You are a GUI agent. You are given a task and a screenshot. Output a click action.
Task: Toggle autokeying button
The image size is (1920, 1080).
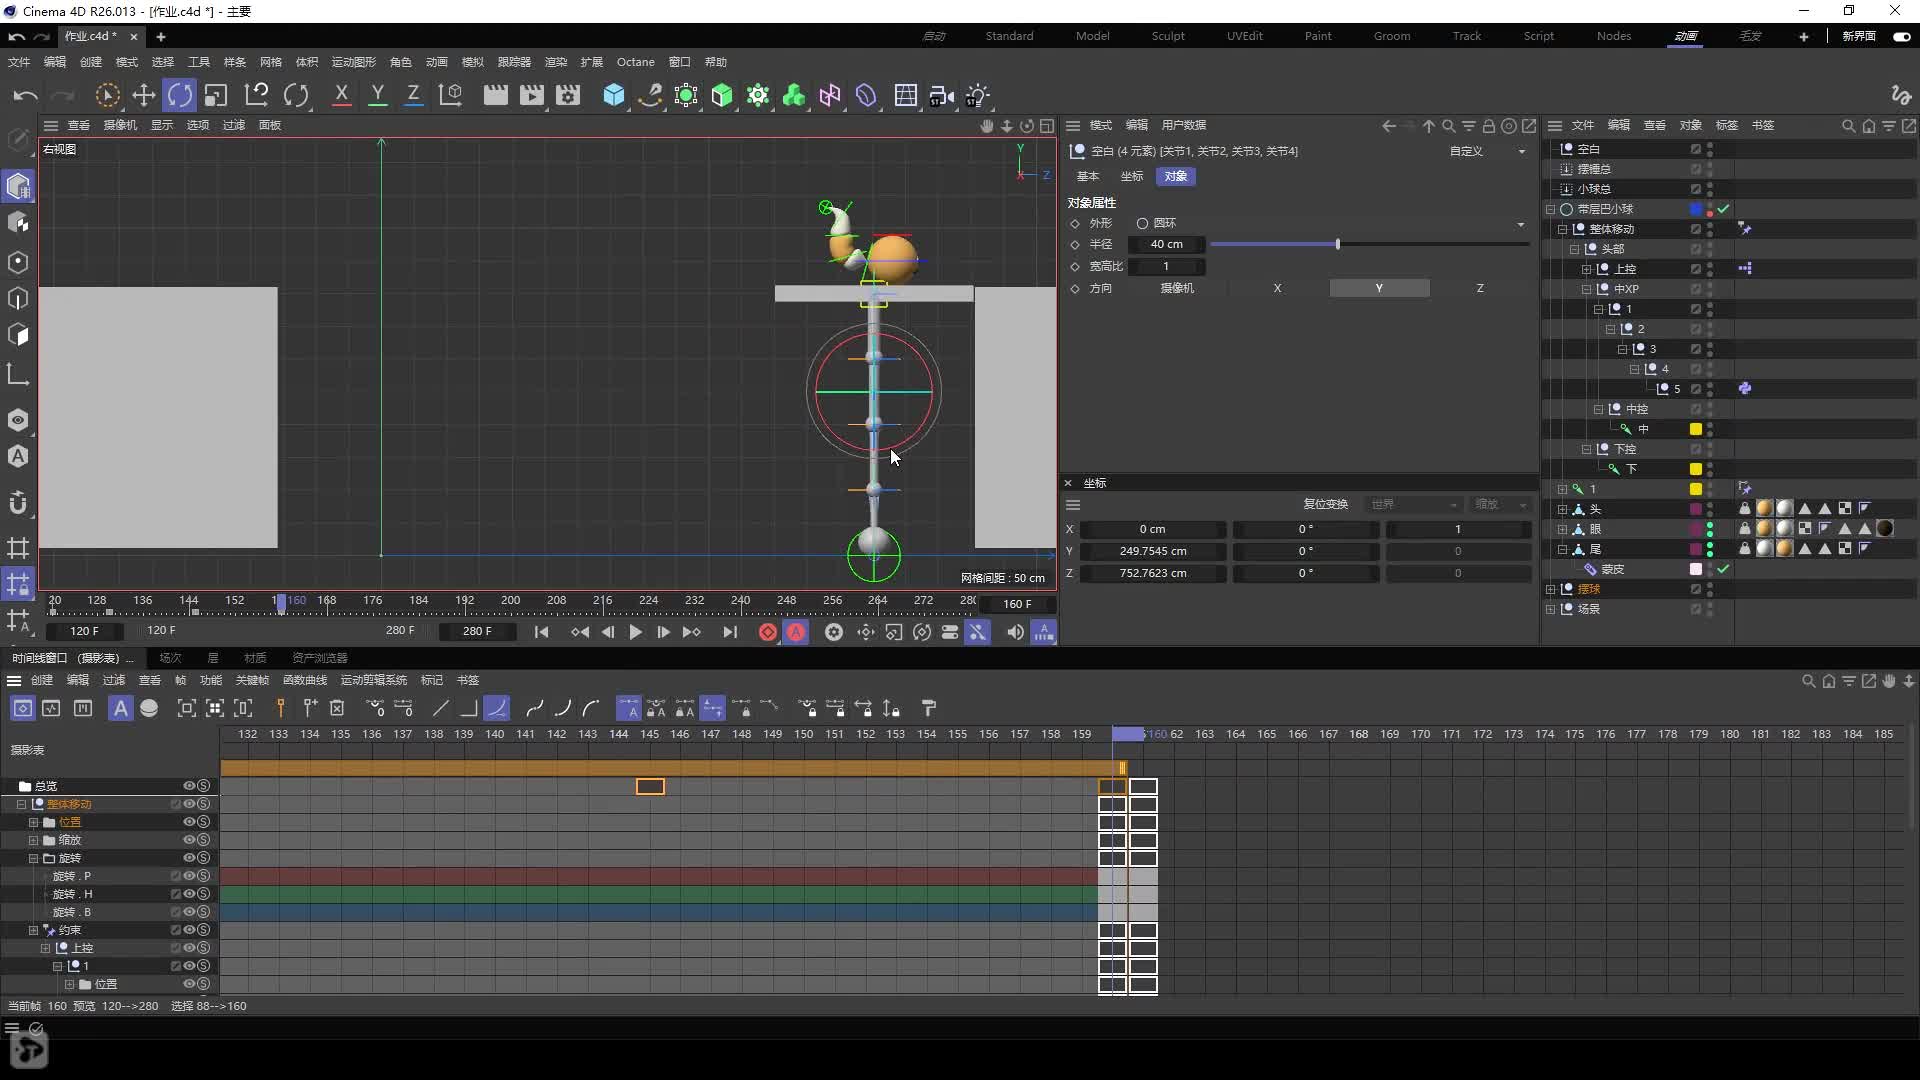[796, 632]
